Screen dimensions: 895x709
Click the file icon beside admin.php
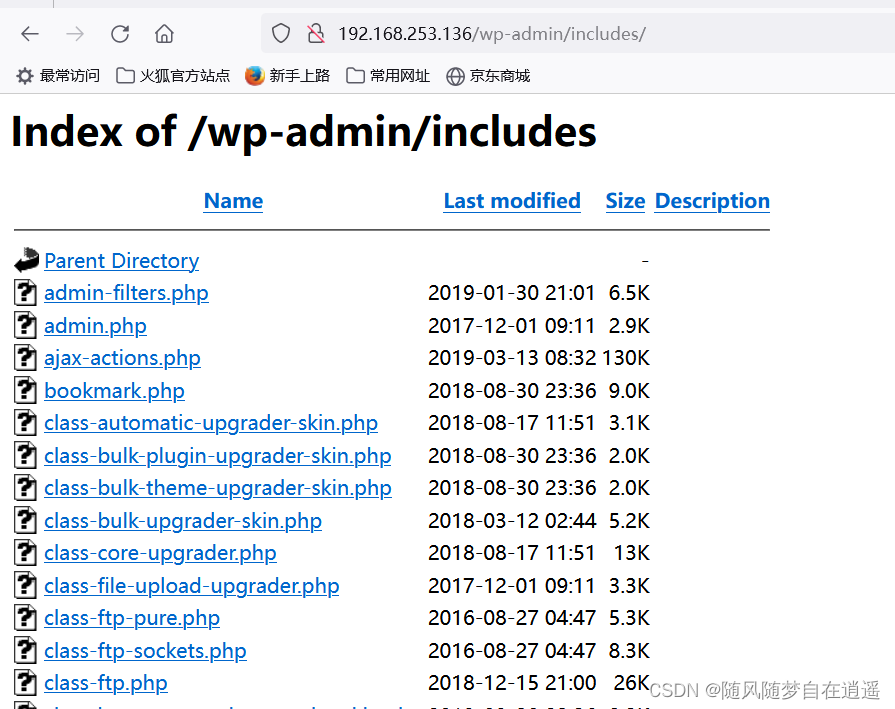[25, 326]
